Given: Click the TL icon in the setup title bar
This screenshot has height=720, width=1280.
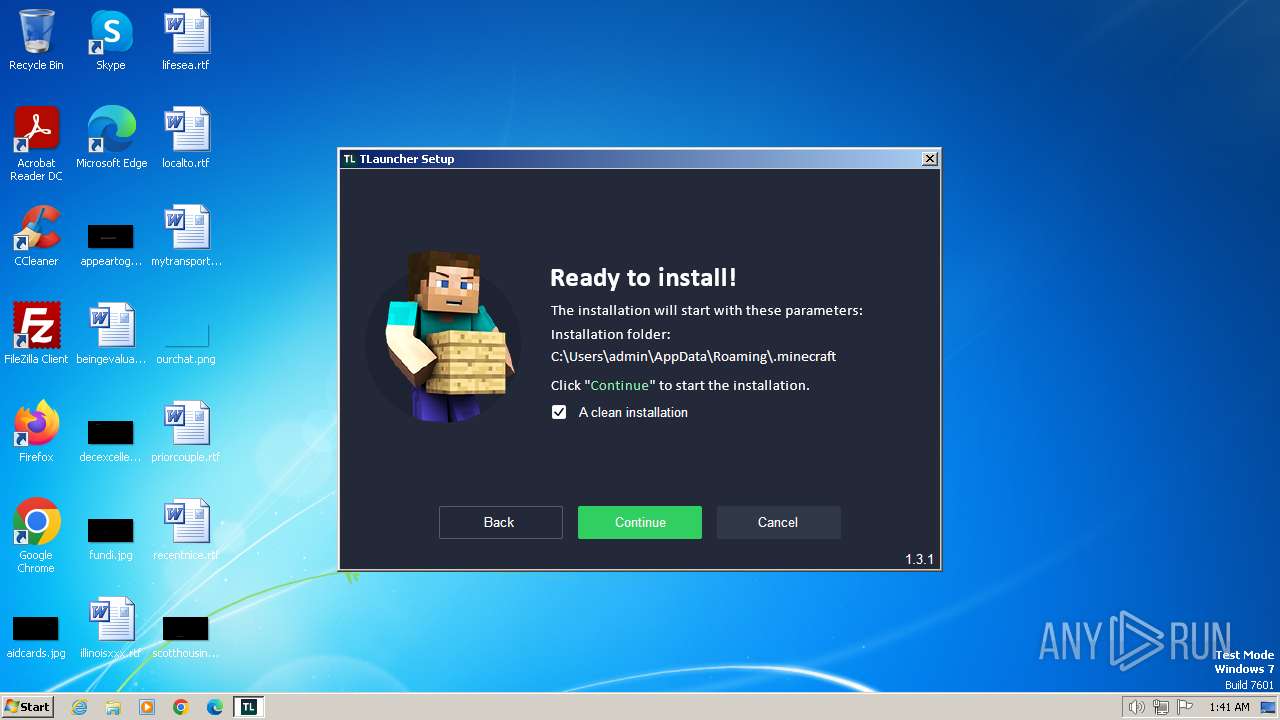Looking at the screenshot, I should tap(350, 159).
